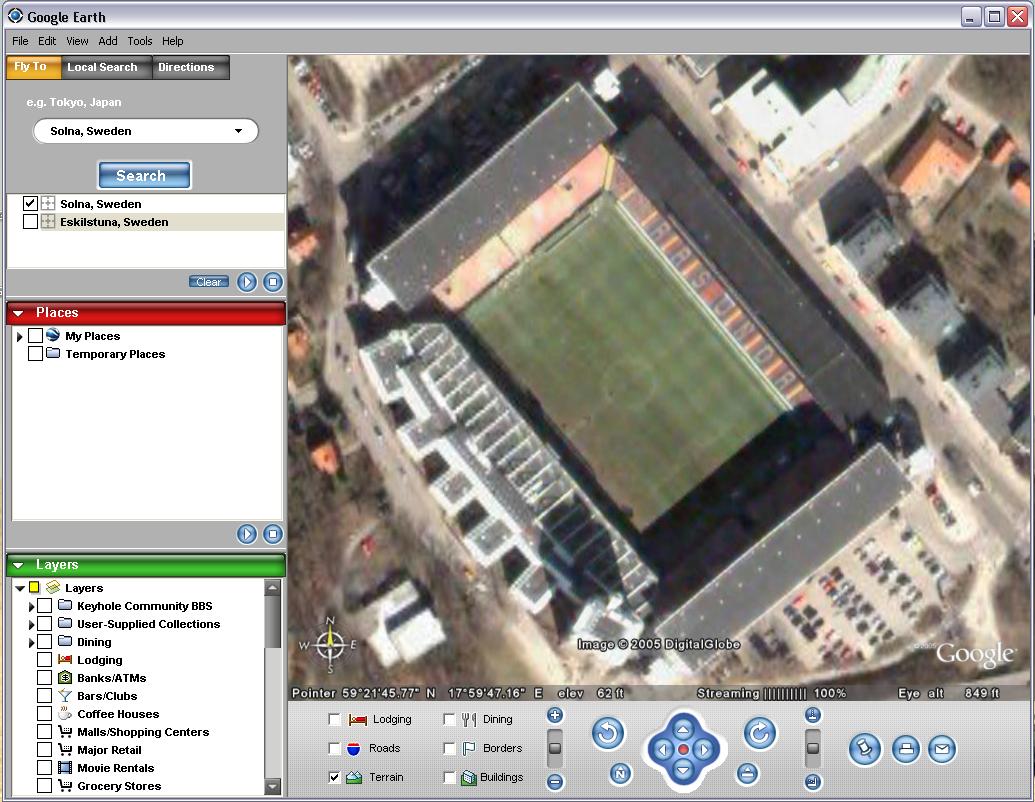
Task: Open the Fly To search dropdown arrow
Action: 238,131
